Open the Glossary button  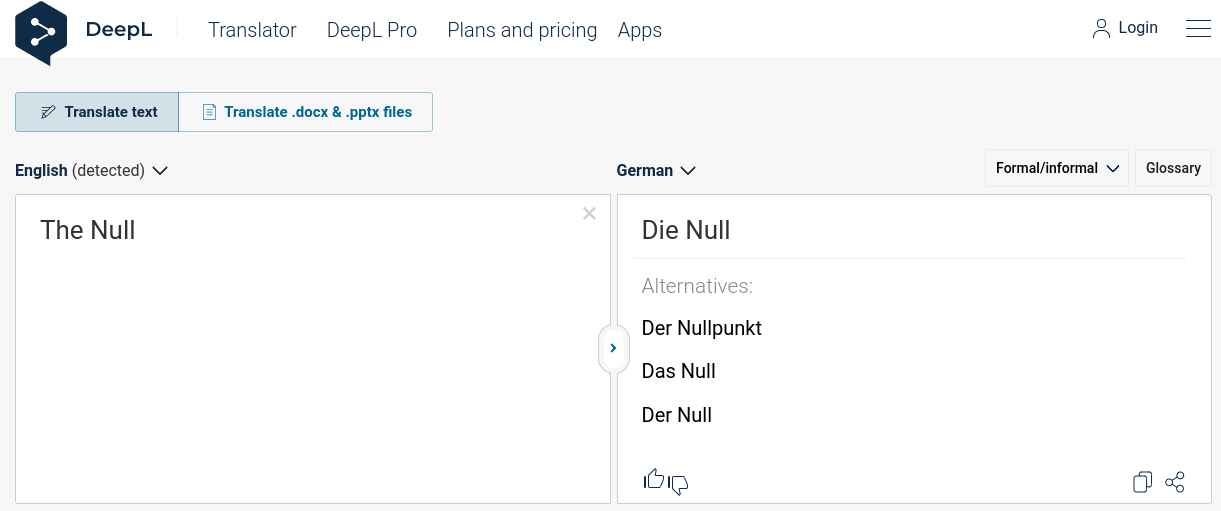[x=1173, y=168]
